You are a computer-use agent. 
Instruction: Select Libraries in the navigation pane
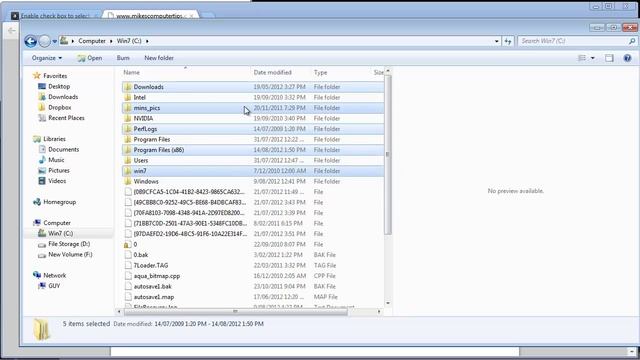[54, 139]
